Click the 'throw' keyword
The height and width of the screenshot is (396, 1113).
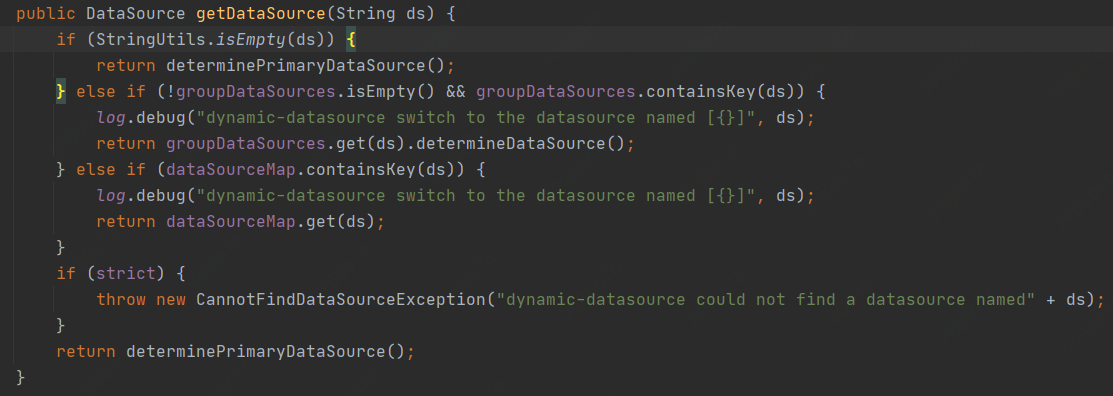121,298
